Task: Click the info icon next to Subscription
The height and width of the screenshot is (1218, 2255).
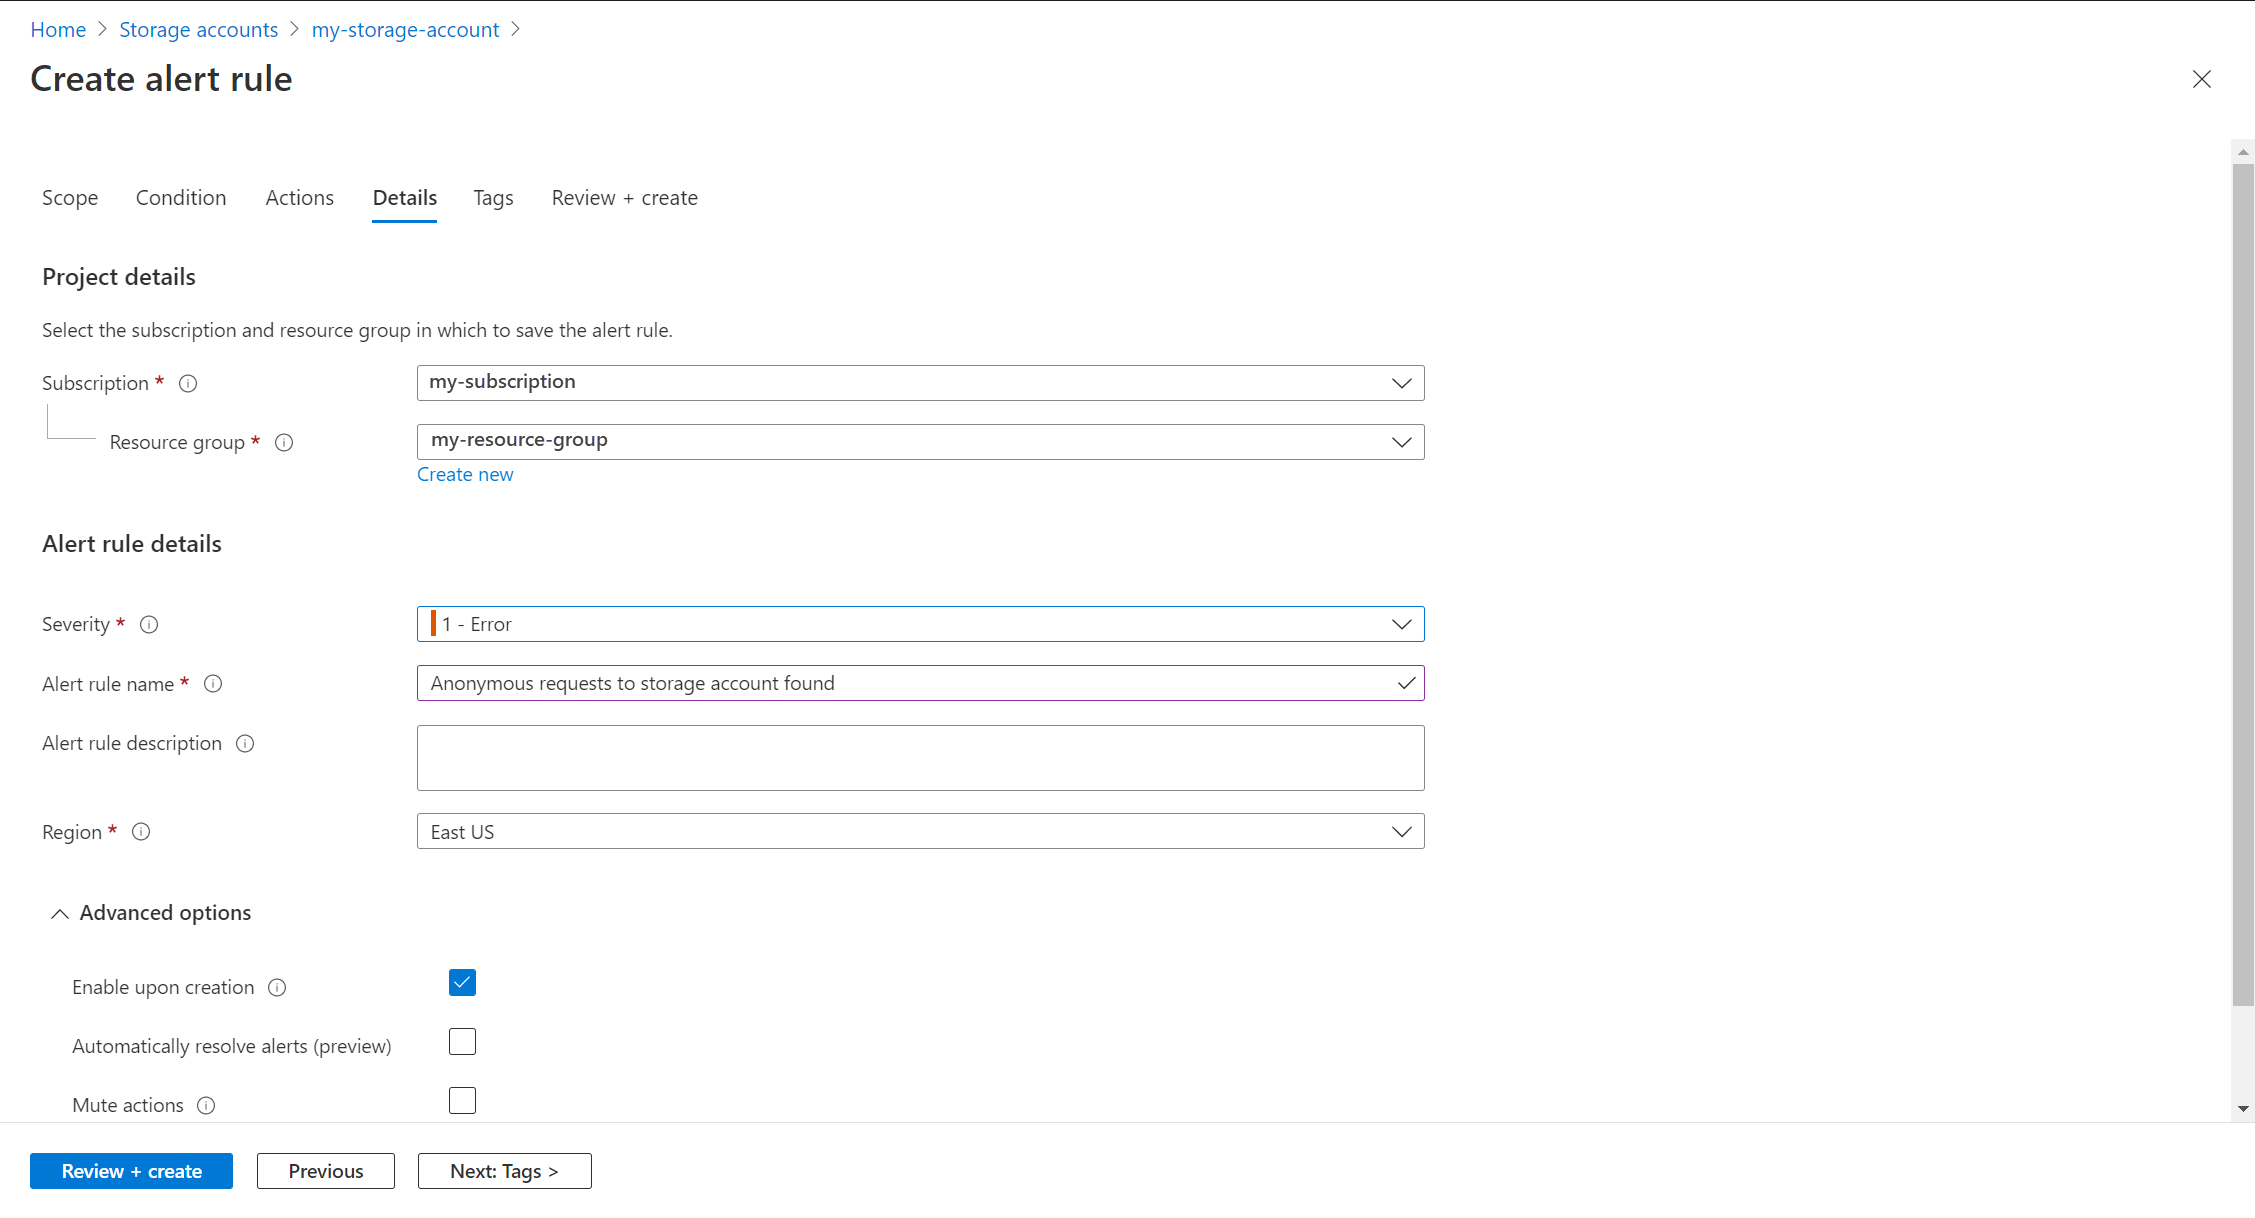Action: pyautogui.click(x=188, y=384)
